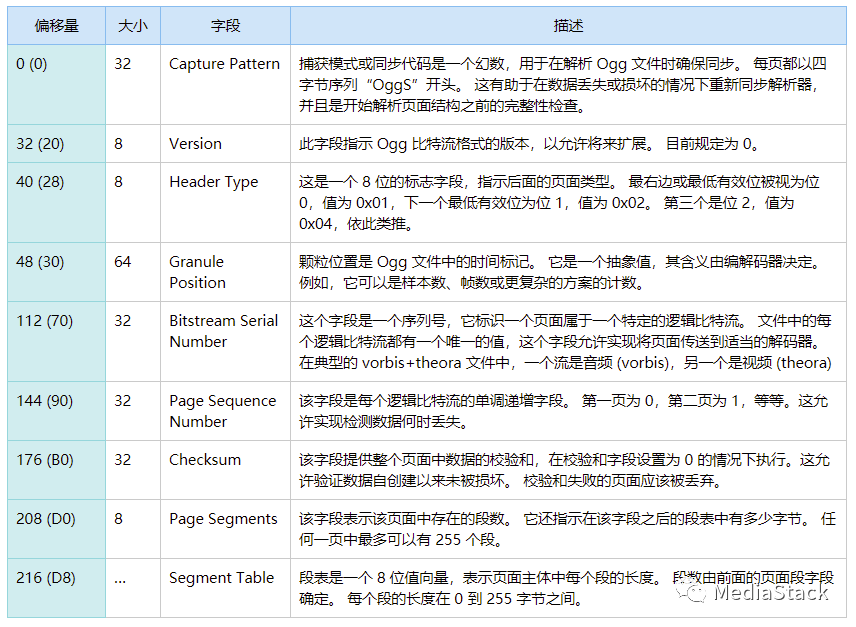Select the 字段 column header
This screenshot has height=627, width=856.
point(225,26)
